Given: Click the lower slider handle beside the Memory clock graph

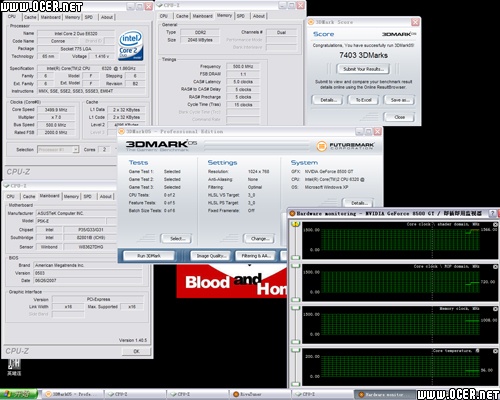Looking at the screenshot, I should tap(296, 342).
